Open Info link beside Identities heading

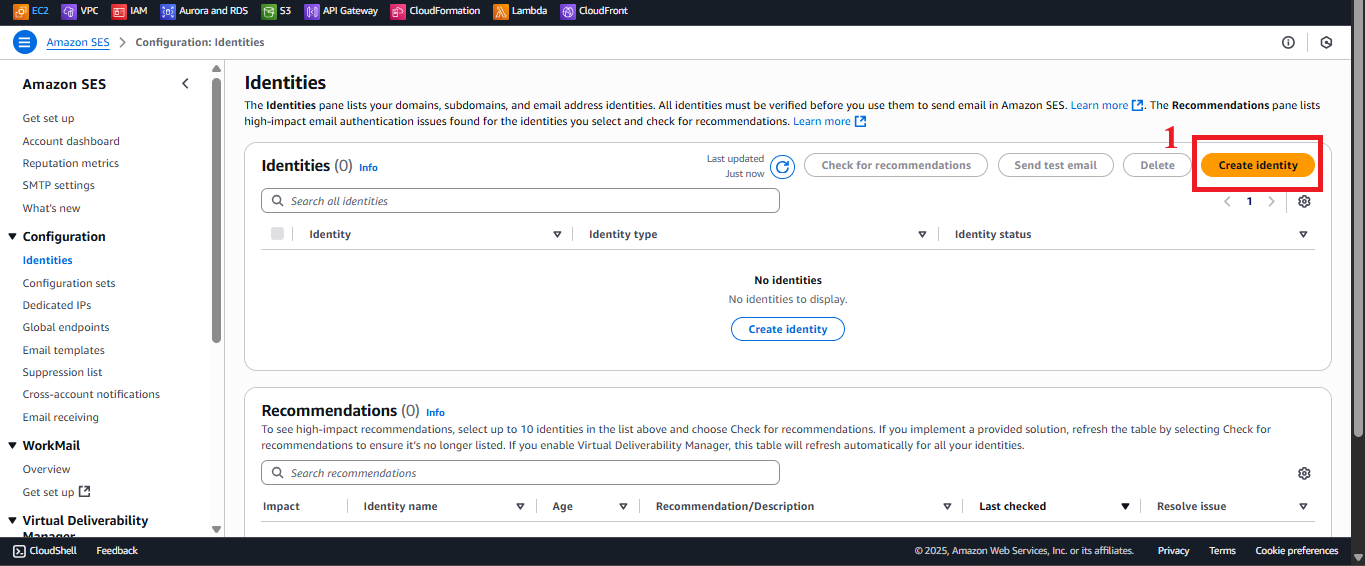[x=369, y=168]
